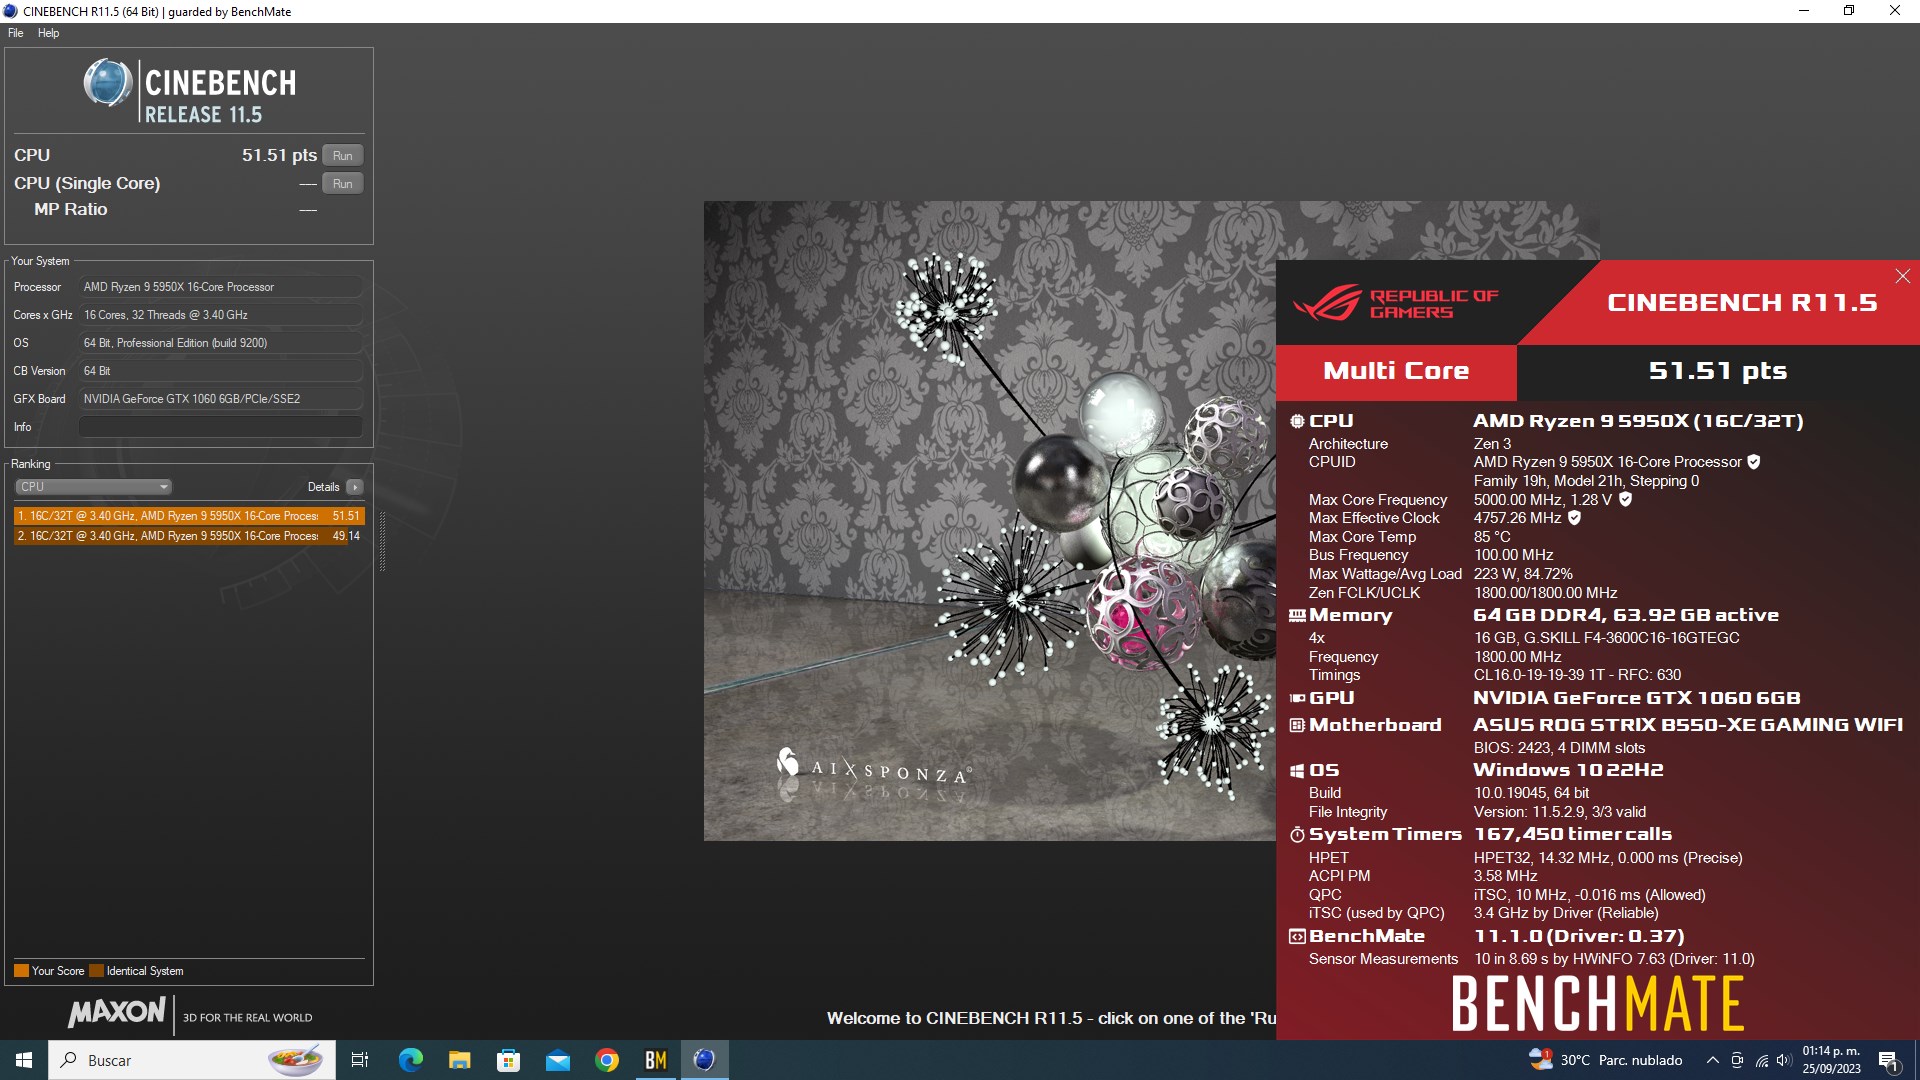
Task: Click the OS field value in Your System
Action: tap(221, 343)
